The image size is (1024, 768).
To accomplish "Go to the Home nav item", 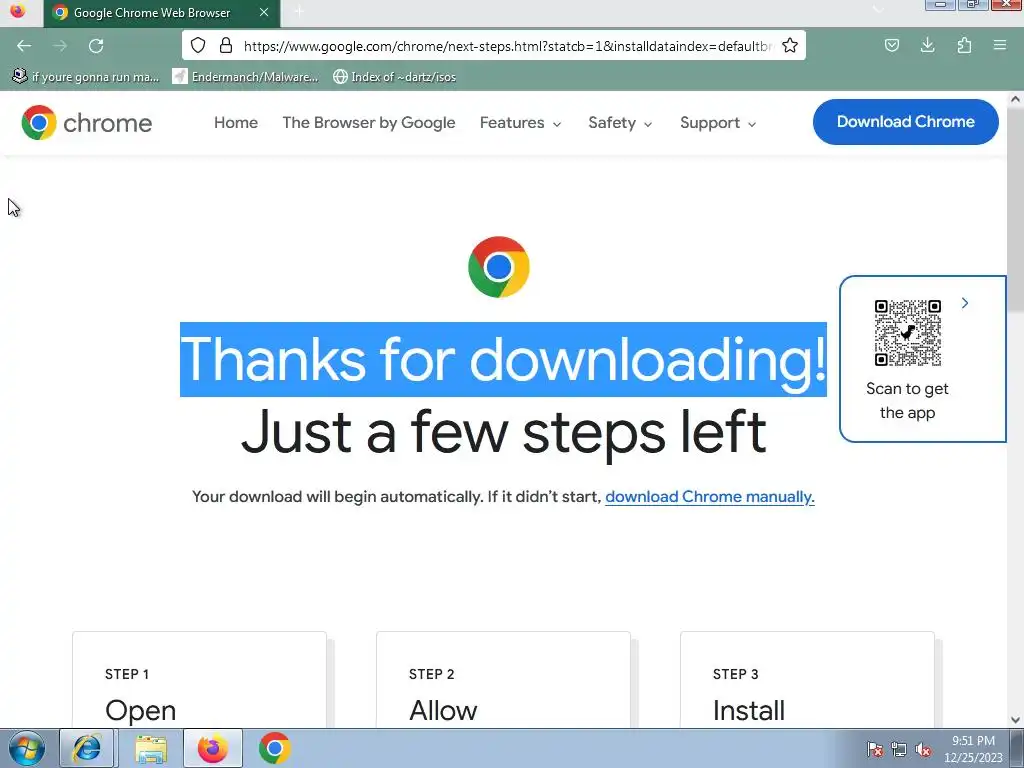I will 236,123.
